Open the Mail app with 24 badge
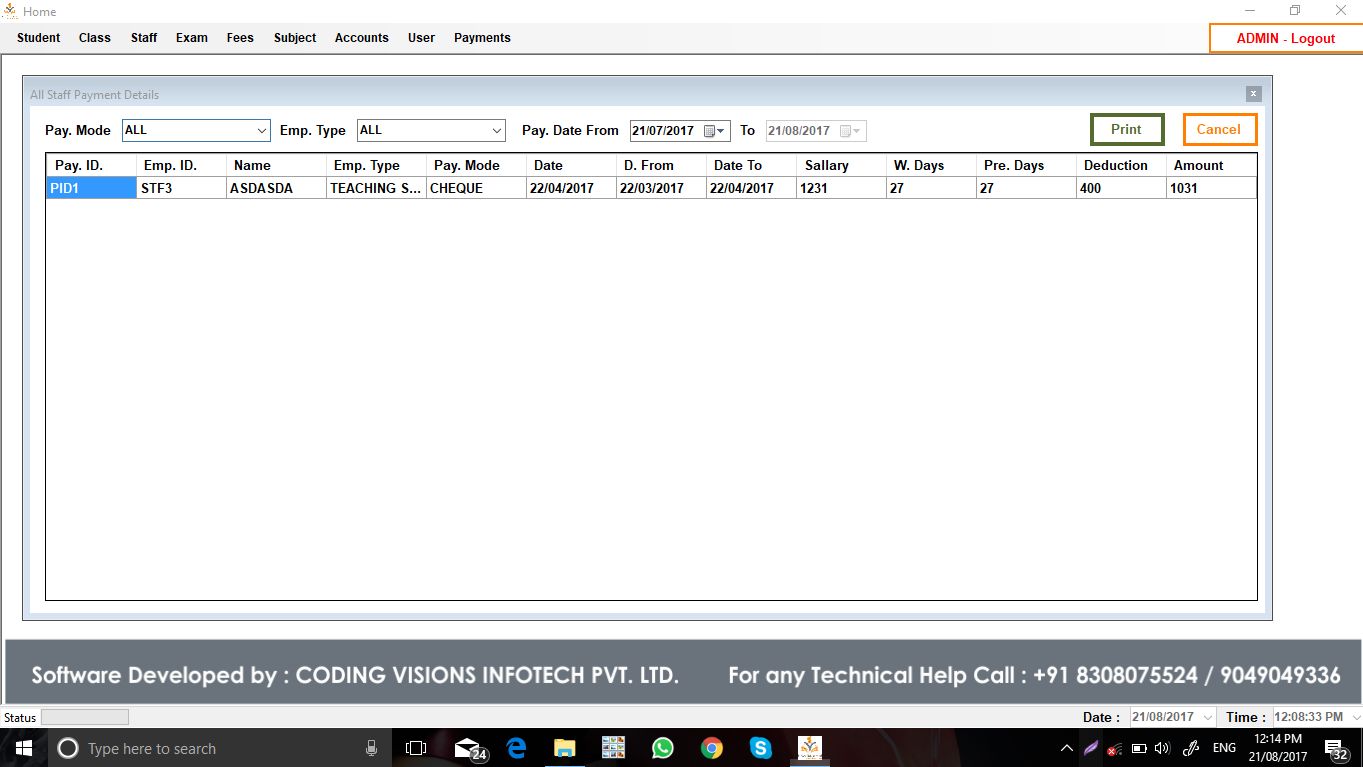Image resolution: width=1363 pixels, height=767 pixels. tap(468, 748)
